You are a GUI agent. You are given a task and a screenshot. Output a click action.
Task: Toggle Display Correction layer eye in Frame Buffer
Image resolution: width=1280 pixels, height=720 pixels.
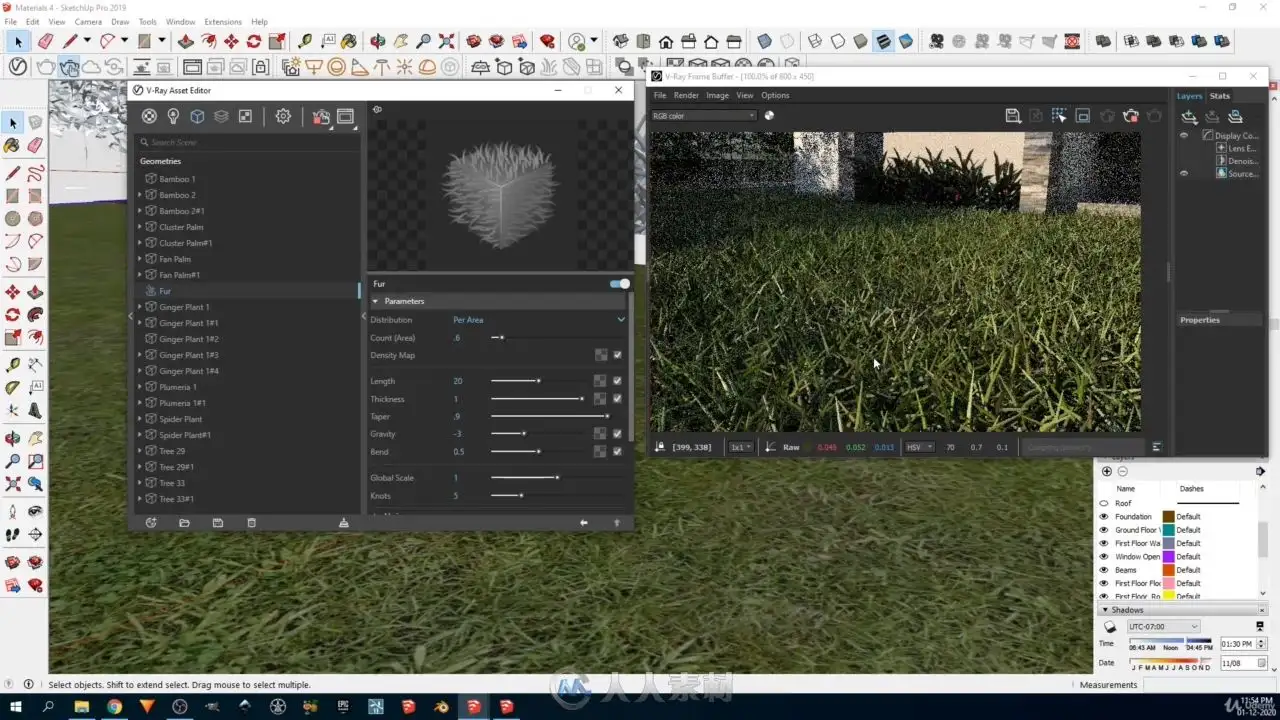point(1184,135)
